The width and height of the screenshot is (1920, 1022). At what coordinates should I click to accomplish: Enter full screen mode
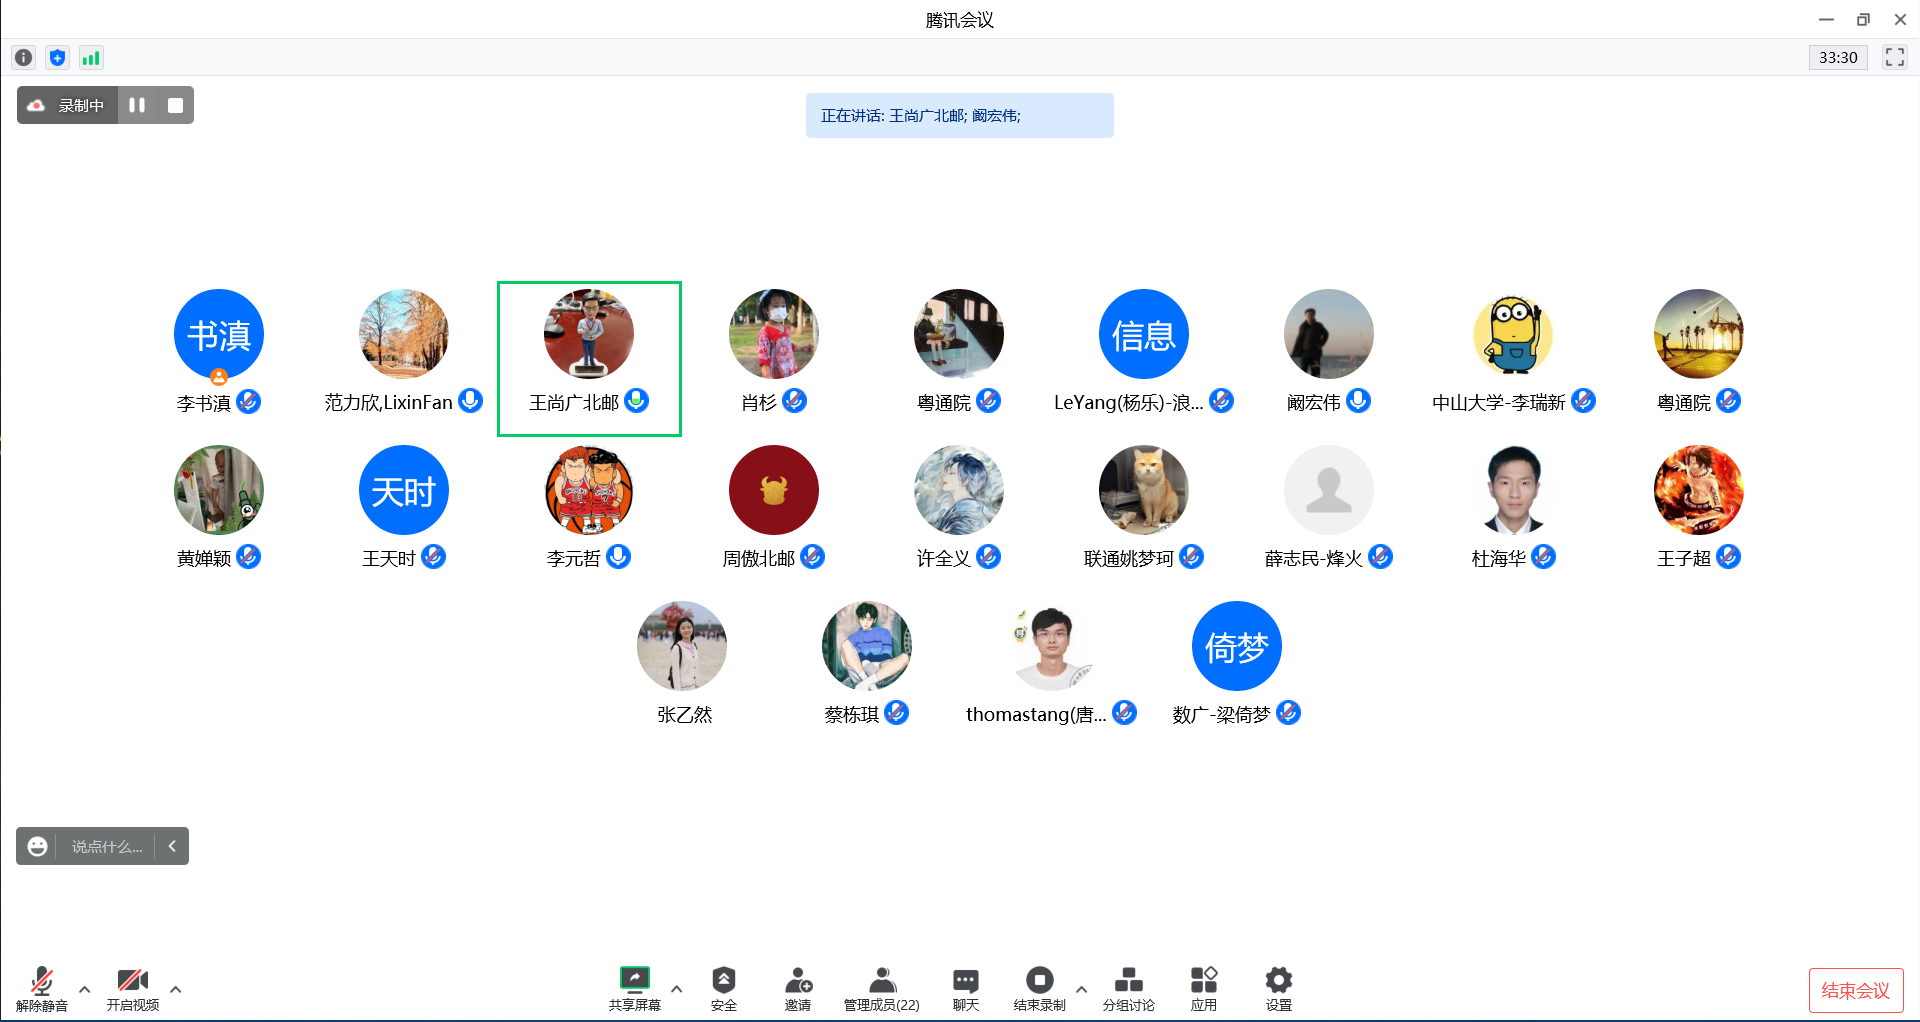coord(1895,57)
